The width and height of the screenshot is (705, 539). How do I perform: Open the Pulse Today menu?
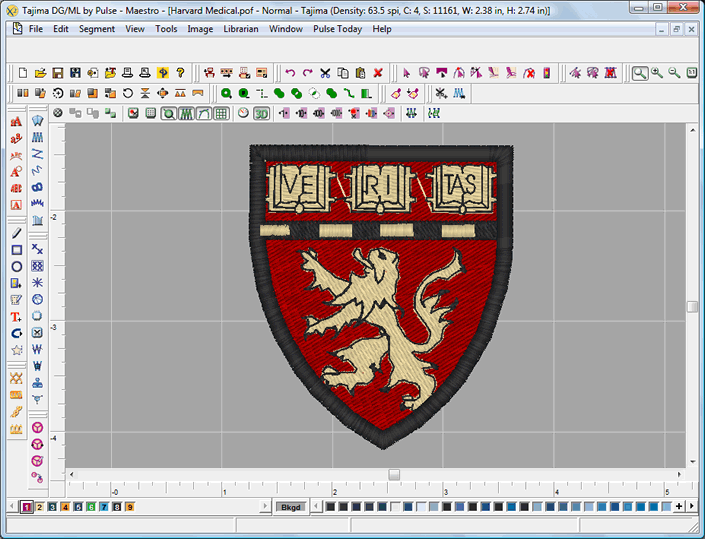click(337, 29)
